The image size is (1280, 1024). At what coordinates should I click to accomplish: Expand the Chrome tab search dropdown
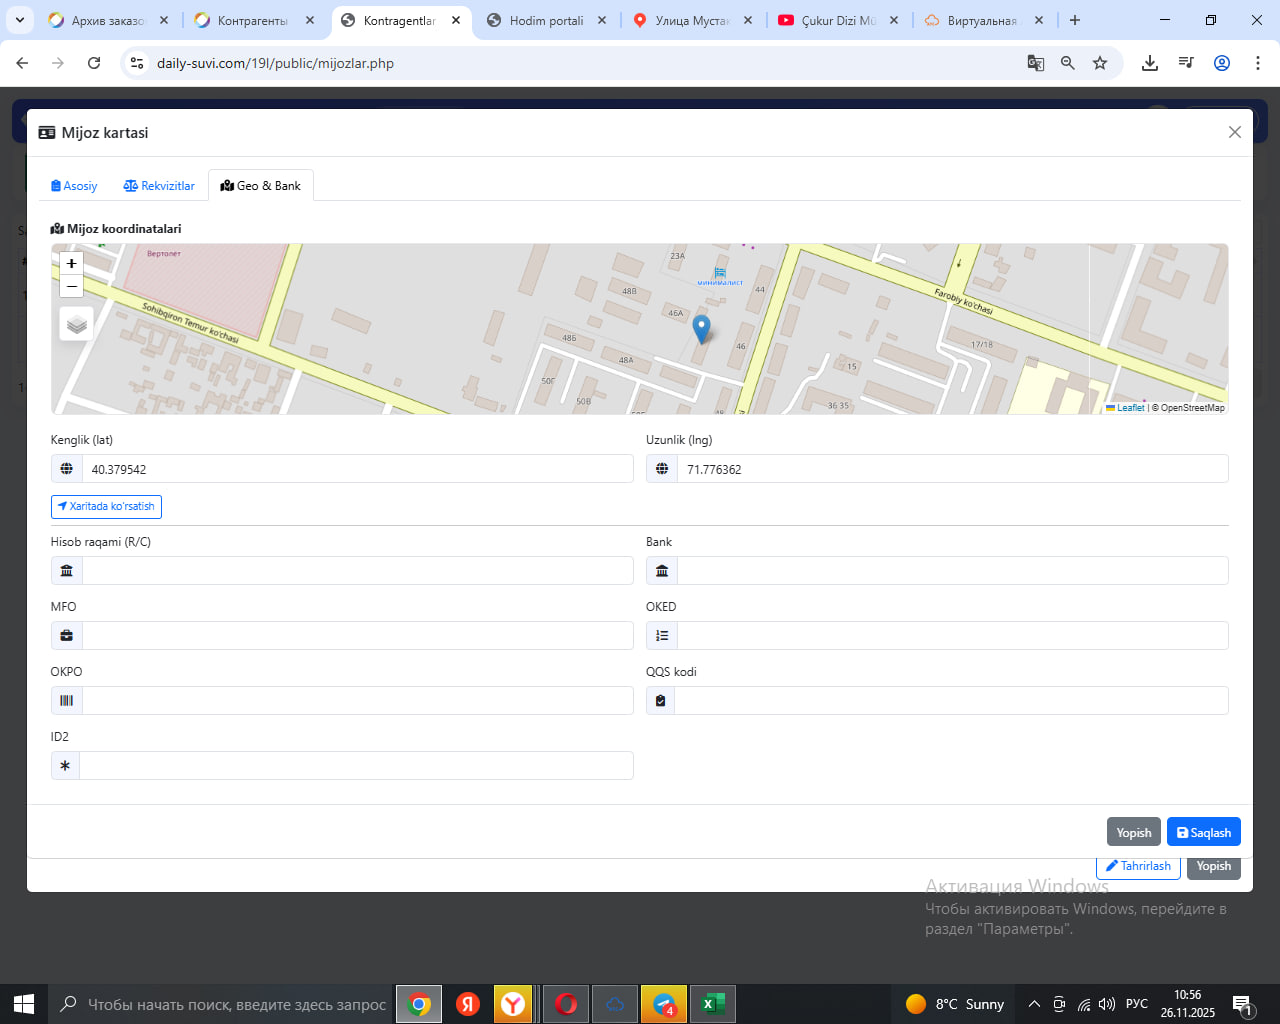(x=20, y=20)
